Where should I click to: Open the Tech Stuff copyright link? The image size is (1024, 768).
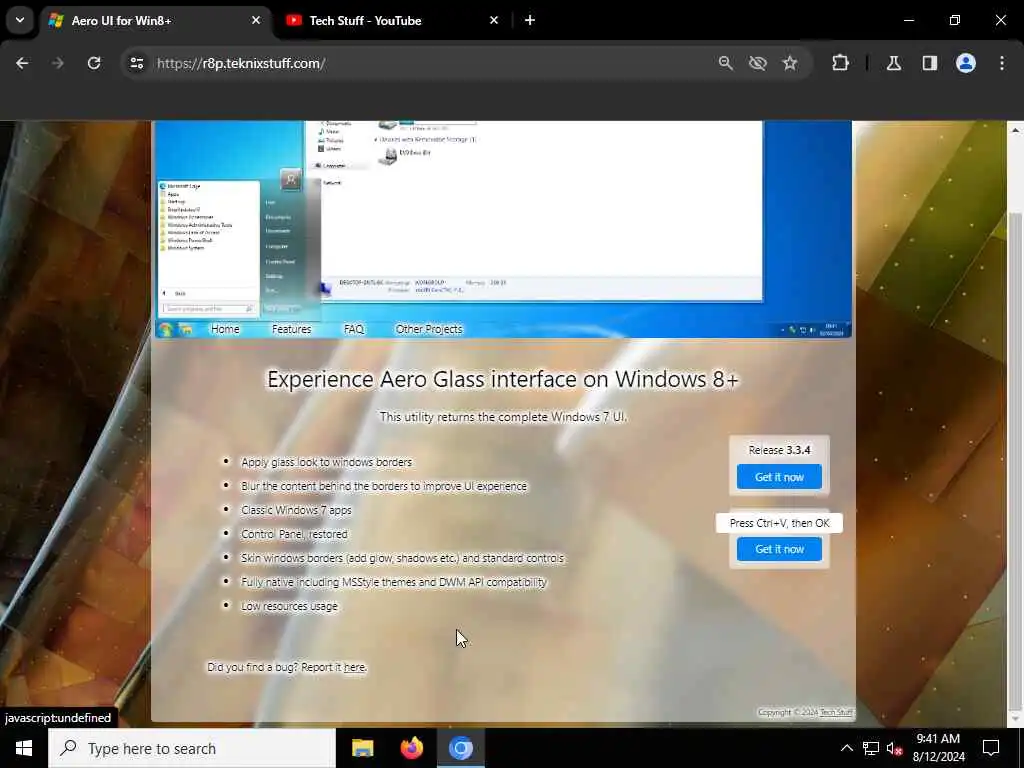[x=836, y=712]
